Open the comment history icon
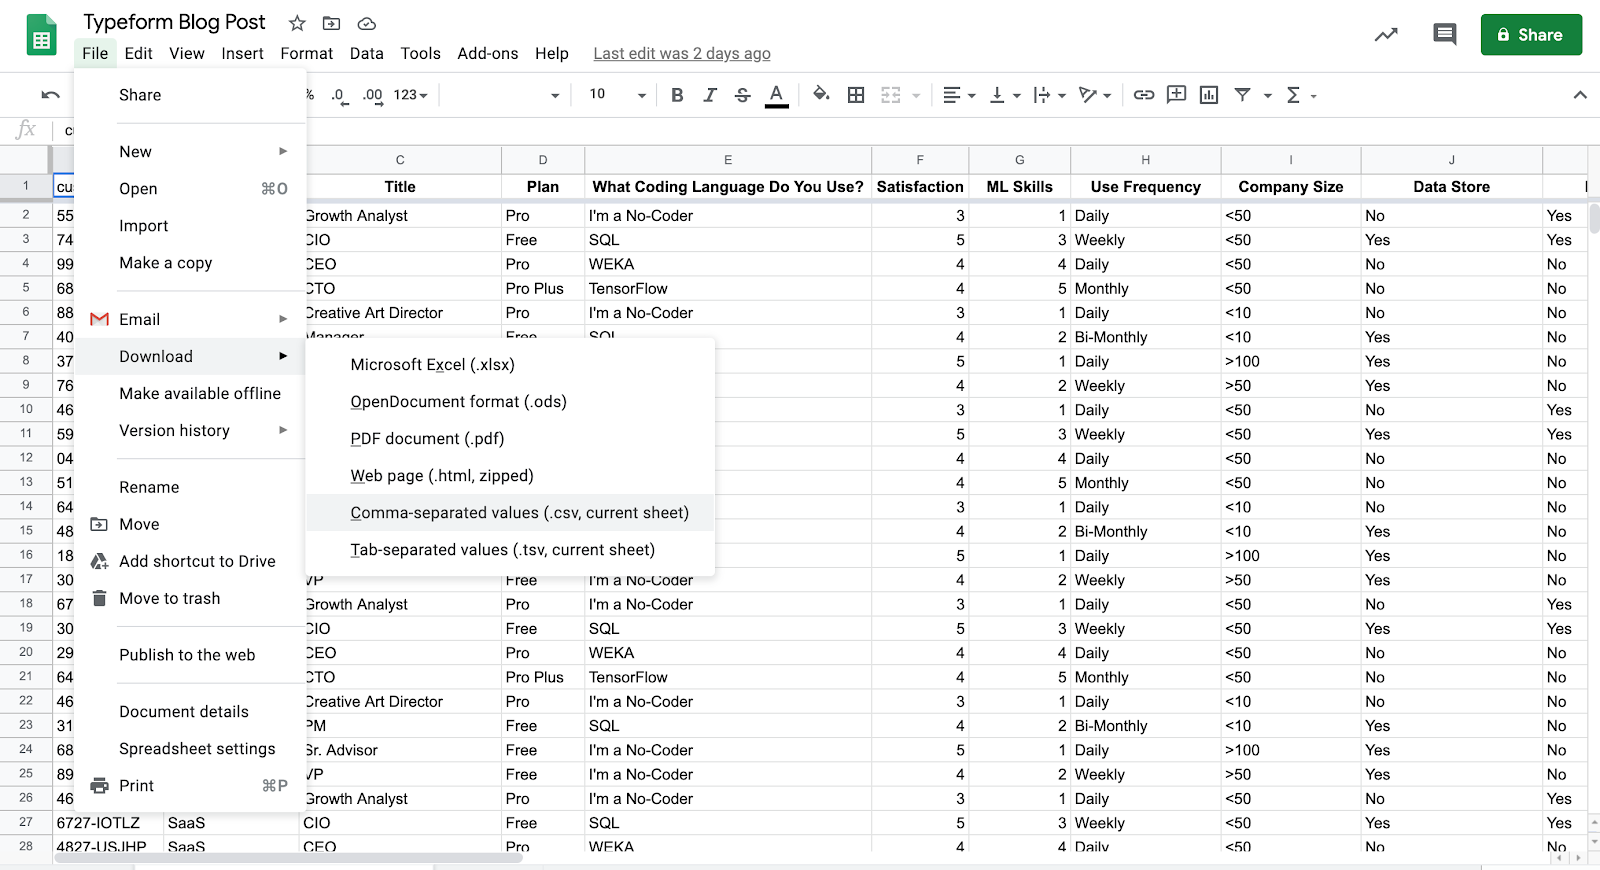This screenshot has height=870, width=1600. [1445, 35]
